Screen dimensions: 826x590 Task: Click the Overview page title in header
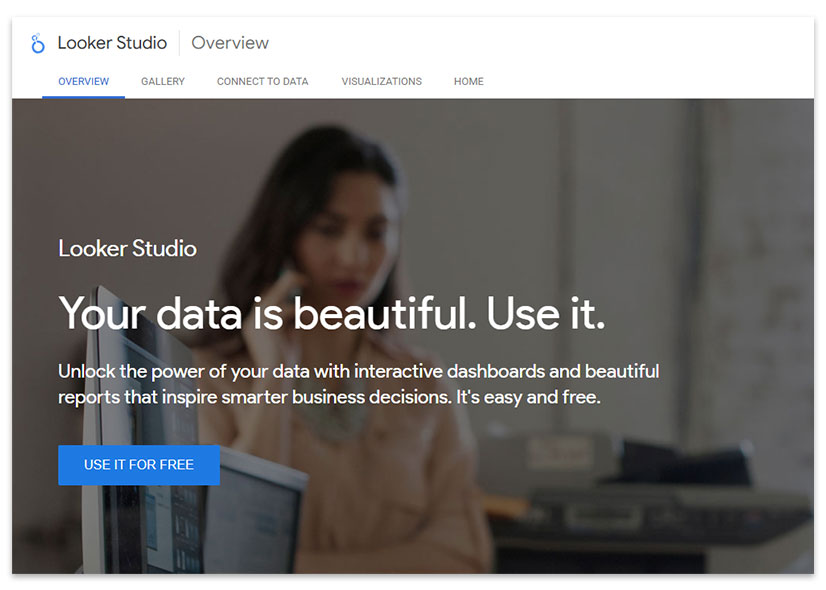point(229,43)
